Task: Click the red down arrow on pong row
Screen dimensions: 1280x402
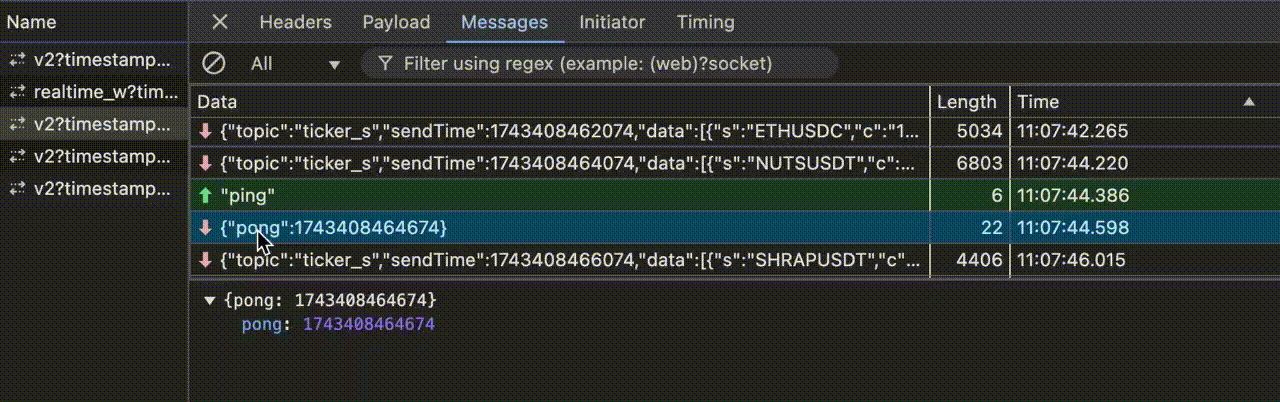Action: click(206, 229)
